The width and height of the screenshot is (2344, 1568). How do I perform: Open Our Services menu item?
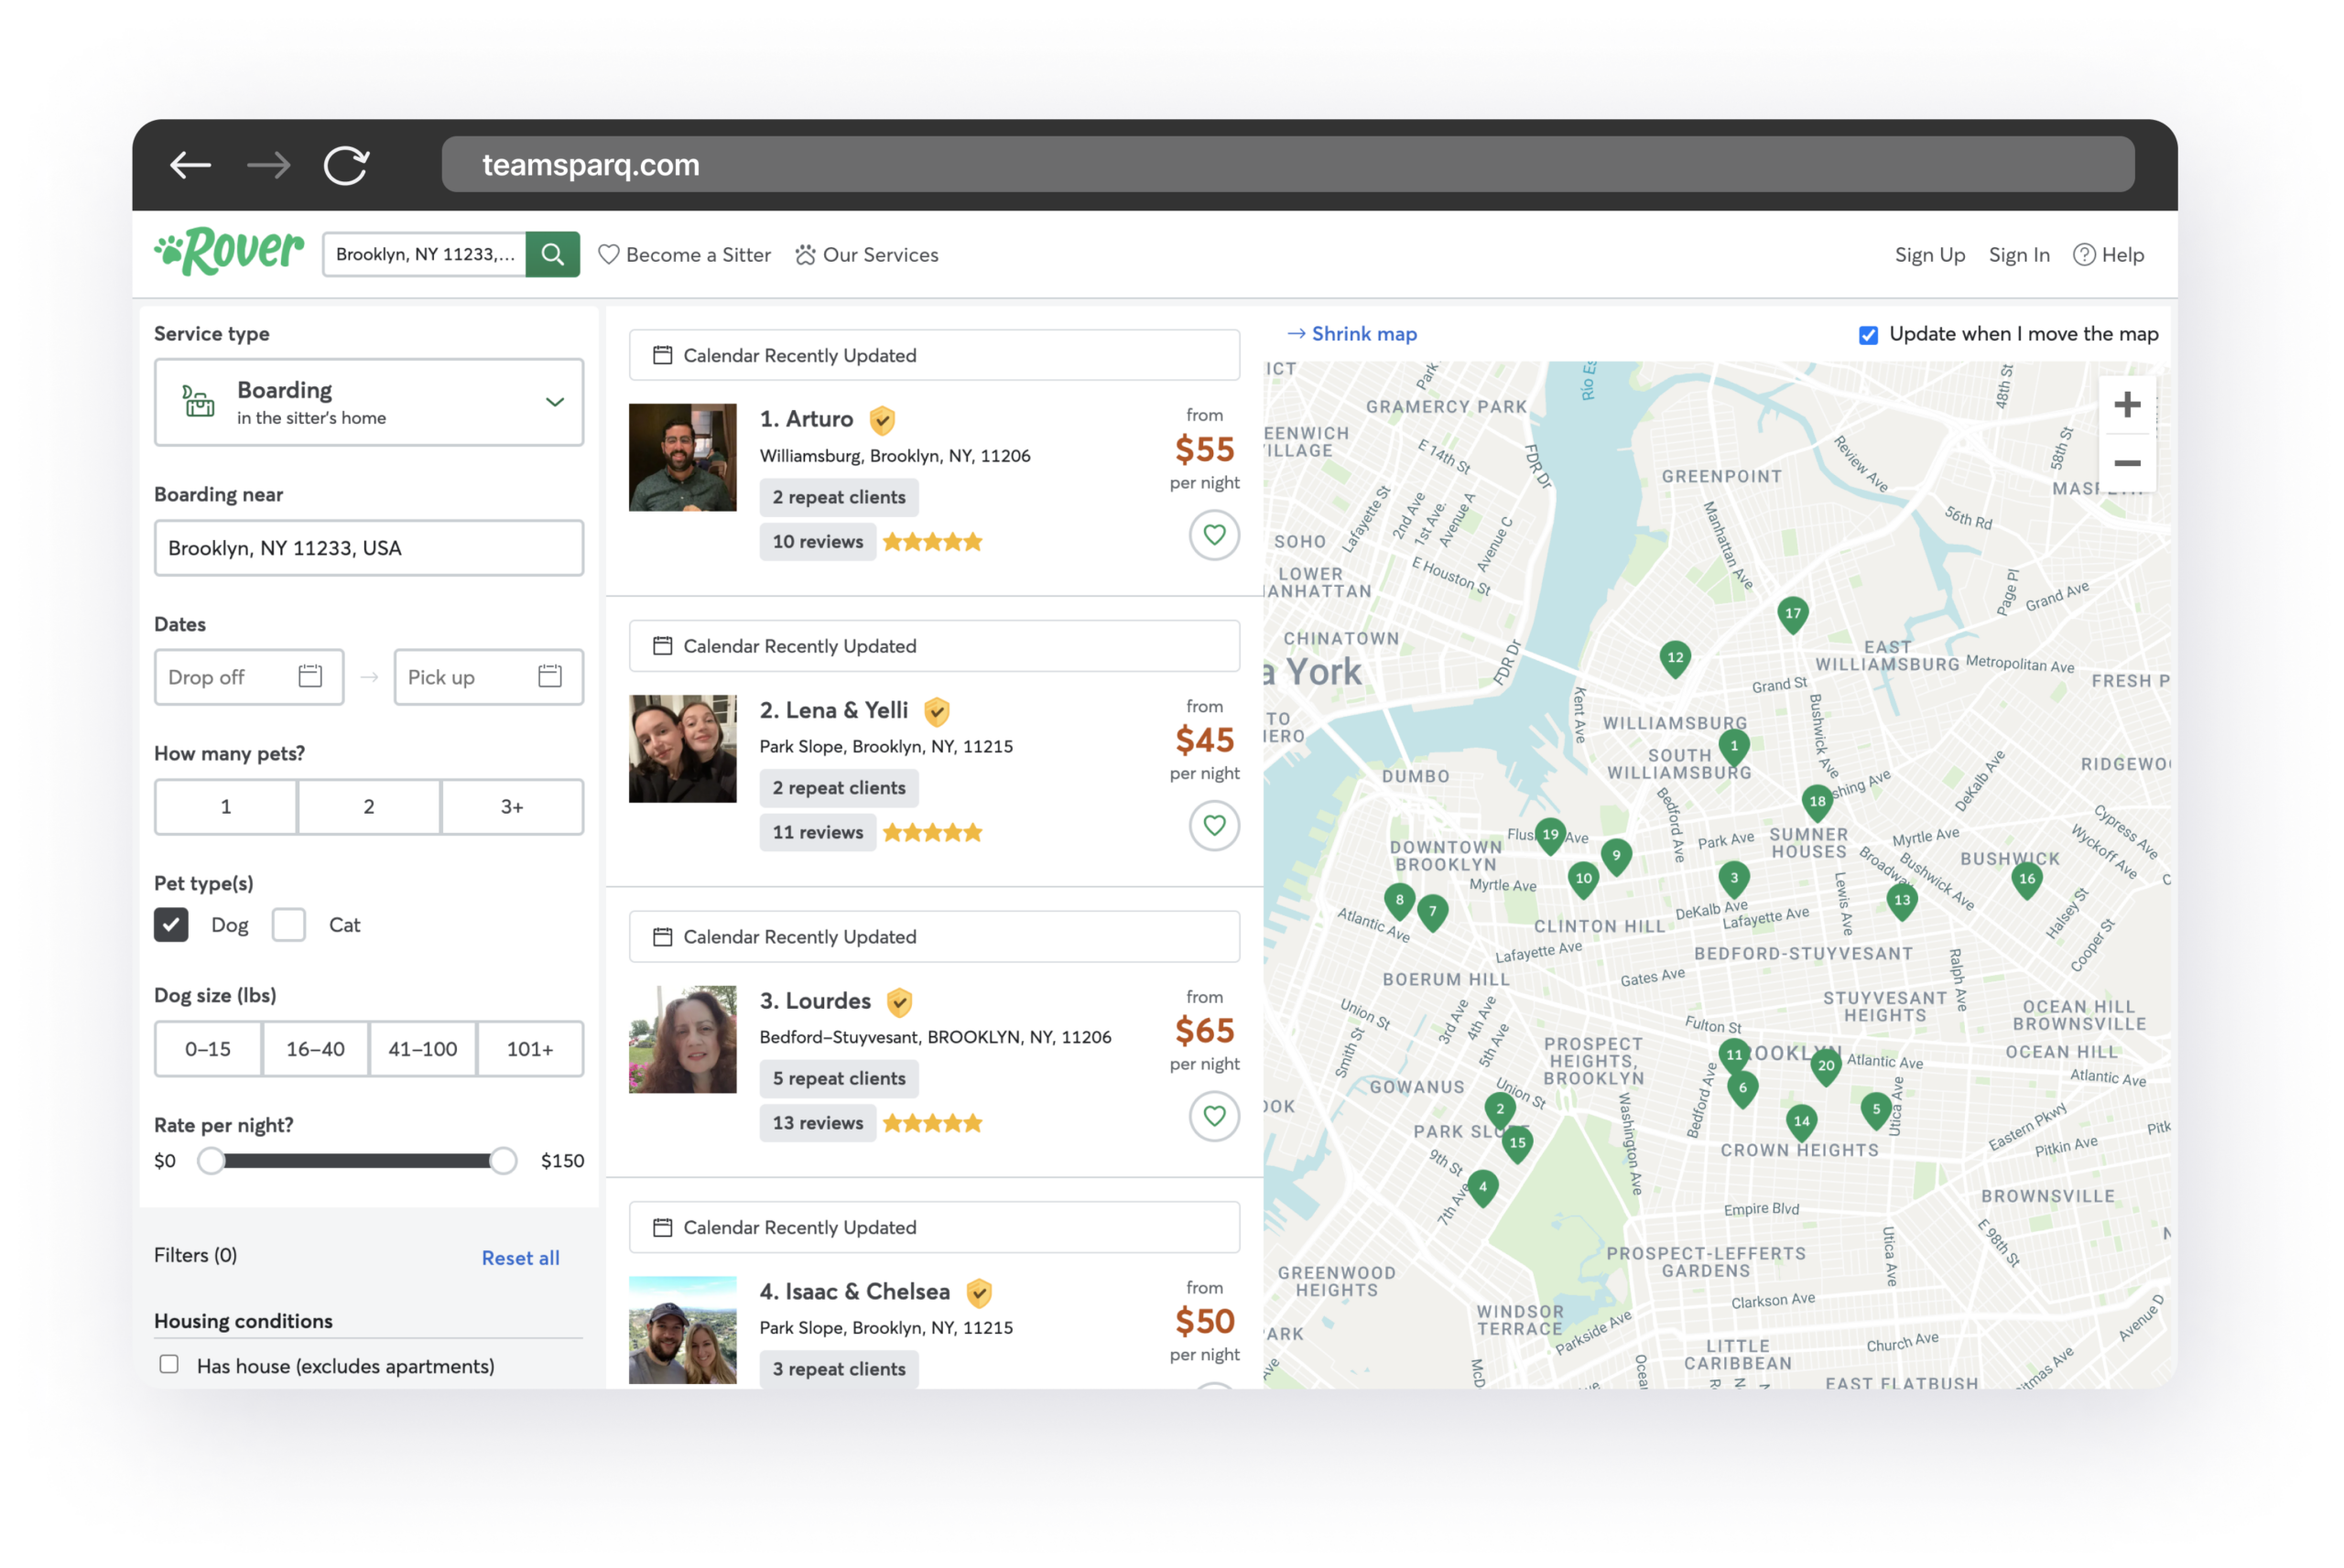click(867, 255)
